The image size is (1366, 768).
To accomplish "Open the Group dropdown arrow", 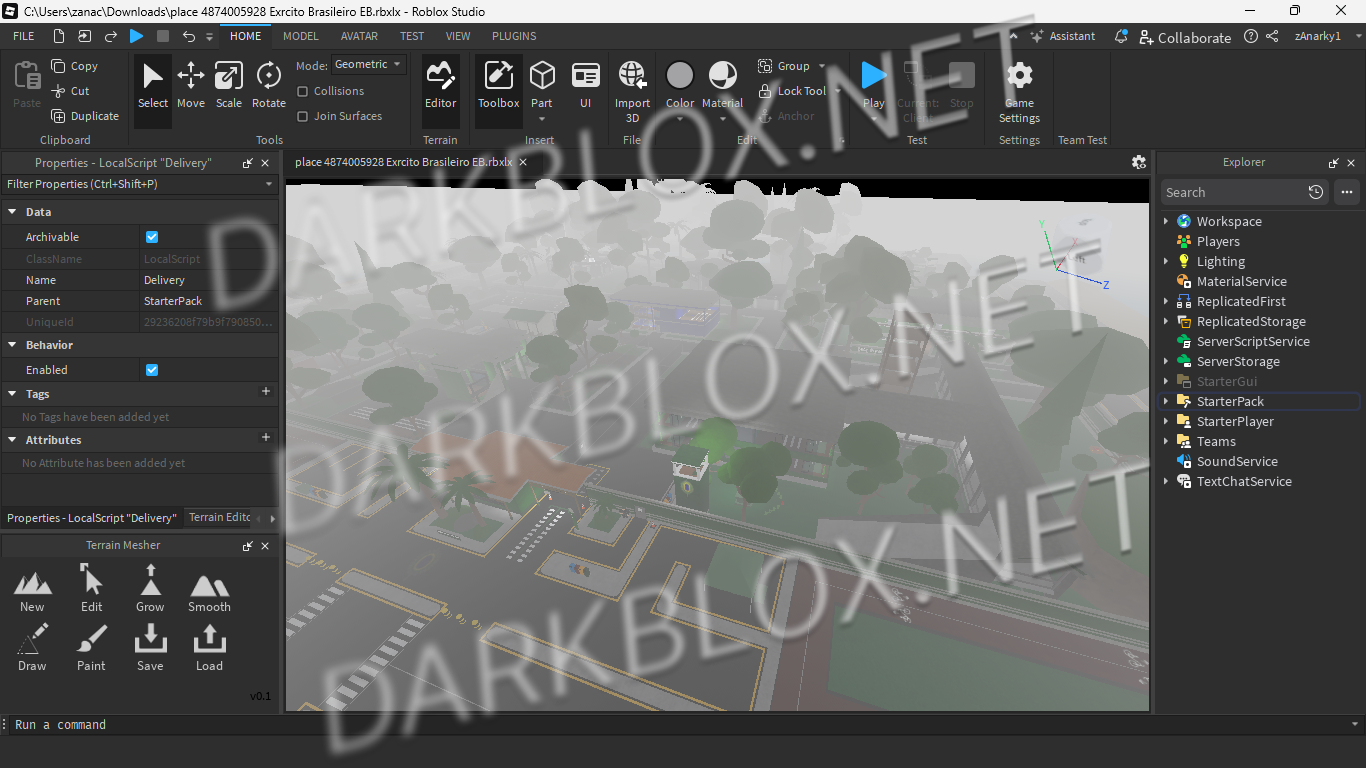I will (822, 66).
